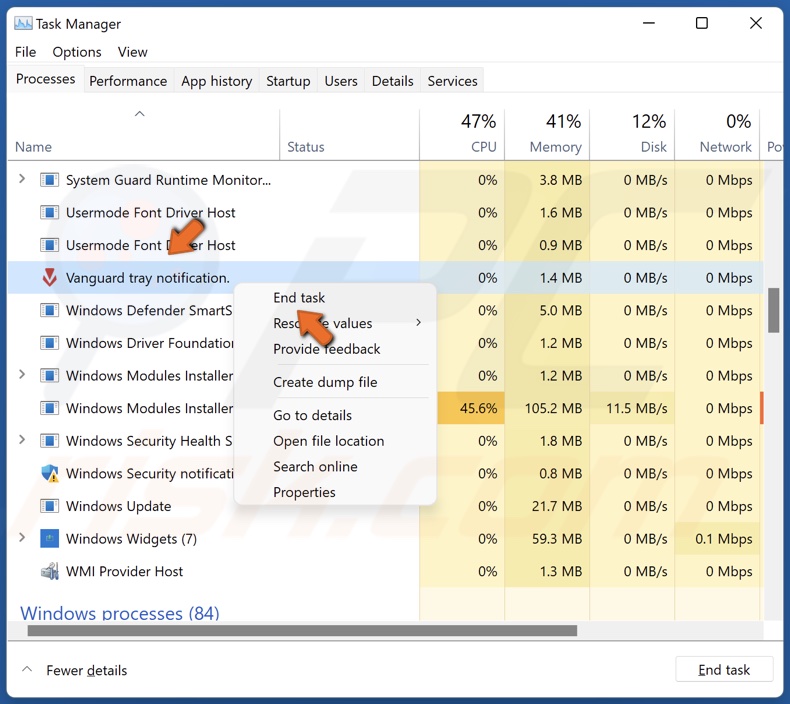Expand the Windows Security Health Service row
This screenshot has height=704, width=790.
click(22, 440)
